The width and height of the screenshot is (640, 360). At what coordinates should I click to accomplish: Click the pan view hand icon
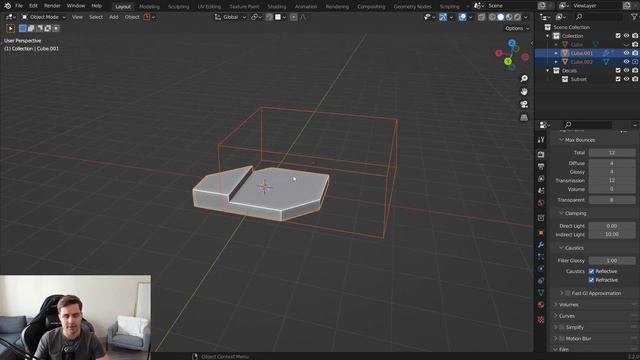524,91
